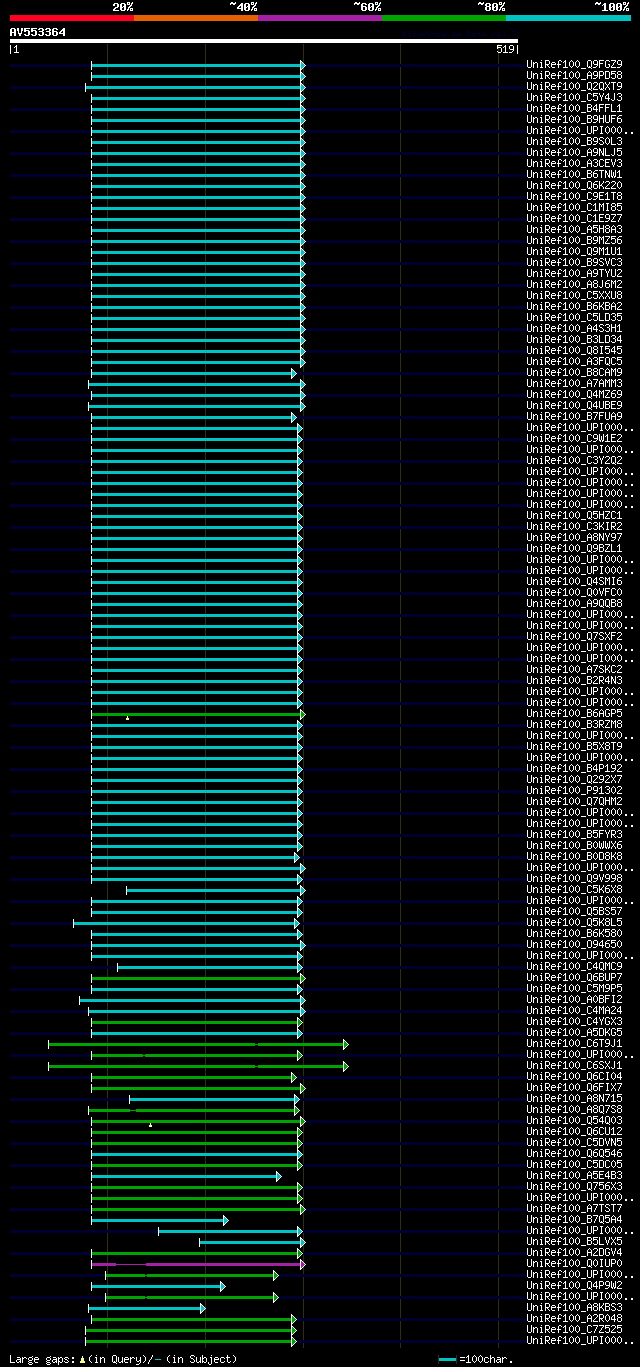Select the UniRef100_A3CEV3 label

574,163
